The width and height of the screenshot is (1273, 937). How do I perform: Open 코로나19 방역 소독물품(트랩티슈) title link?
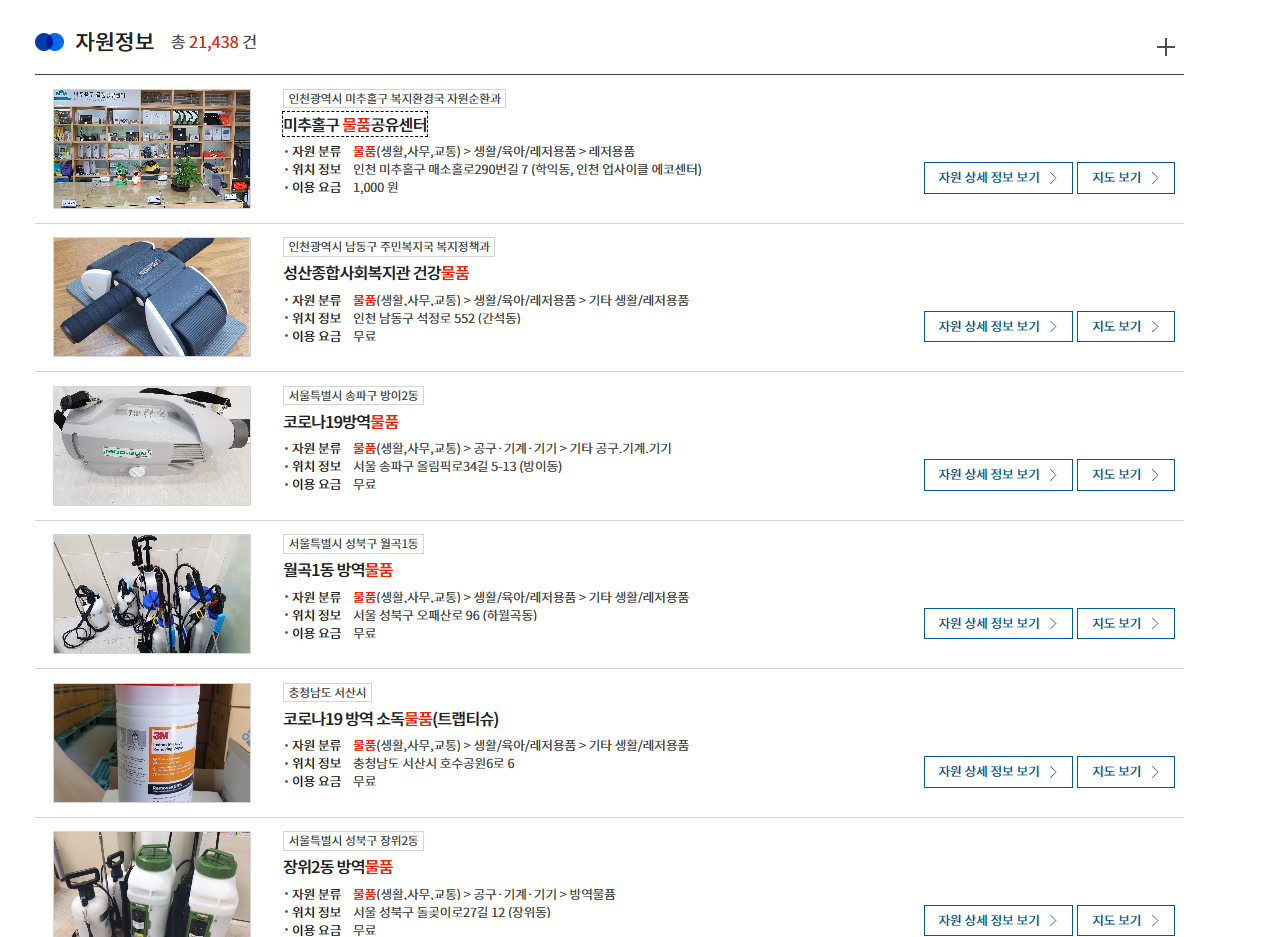coord(391,719)
